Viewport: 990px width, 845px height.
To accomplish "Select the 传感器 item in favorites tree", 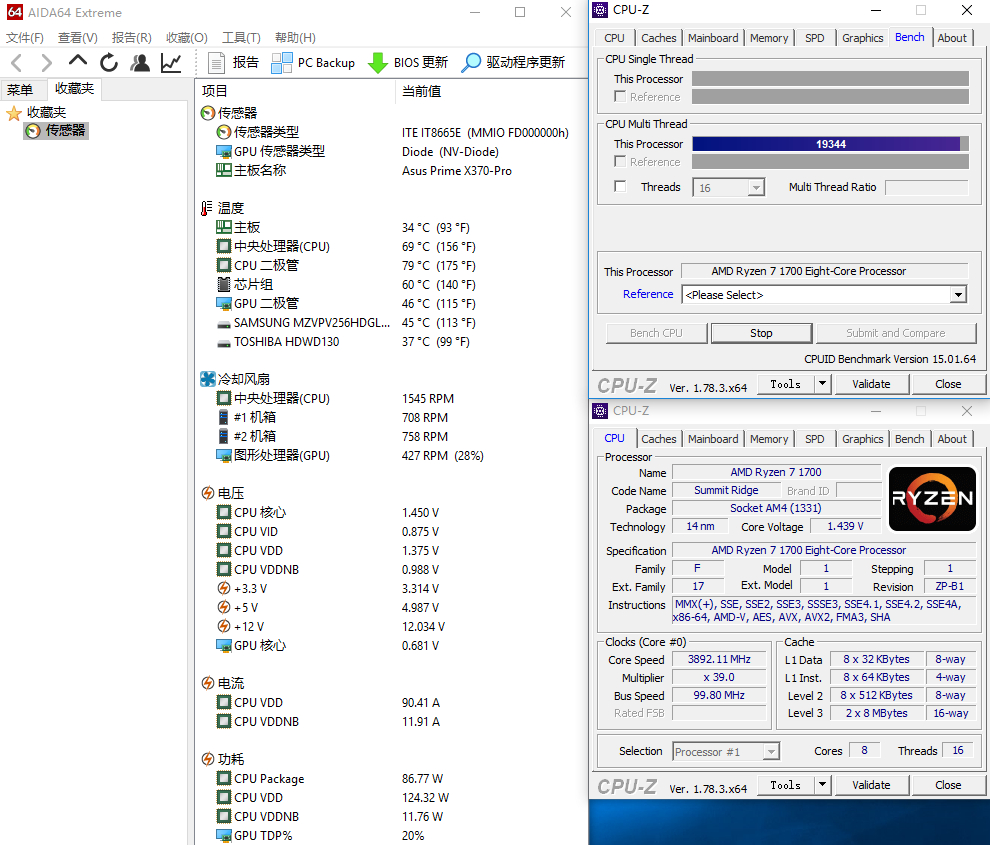I will (65, 131).
